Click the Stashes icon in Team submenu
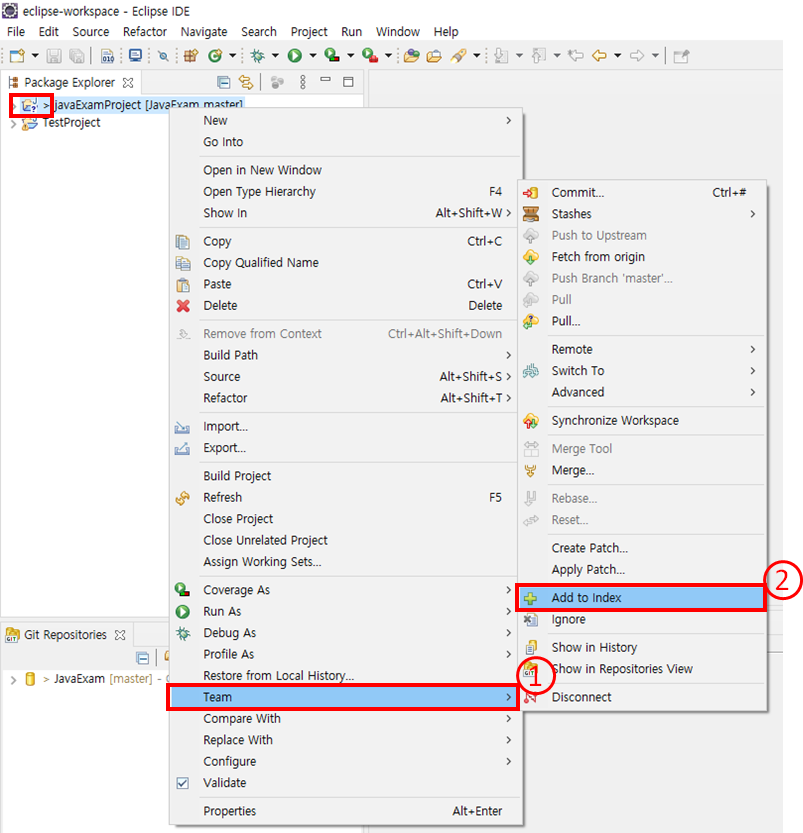This screenshot has height=833, width=803. pyautogui.click(x=531, y=214)
